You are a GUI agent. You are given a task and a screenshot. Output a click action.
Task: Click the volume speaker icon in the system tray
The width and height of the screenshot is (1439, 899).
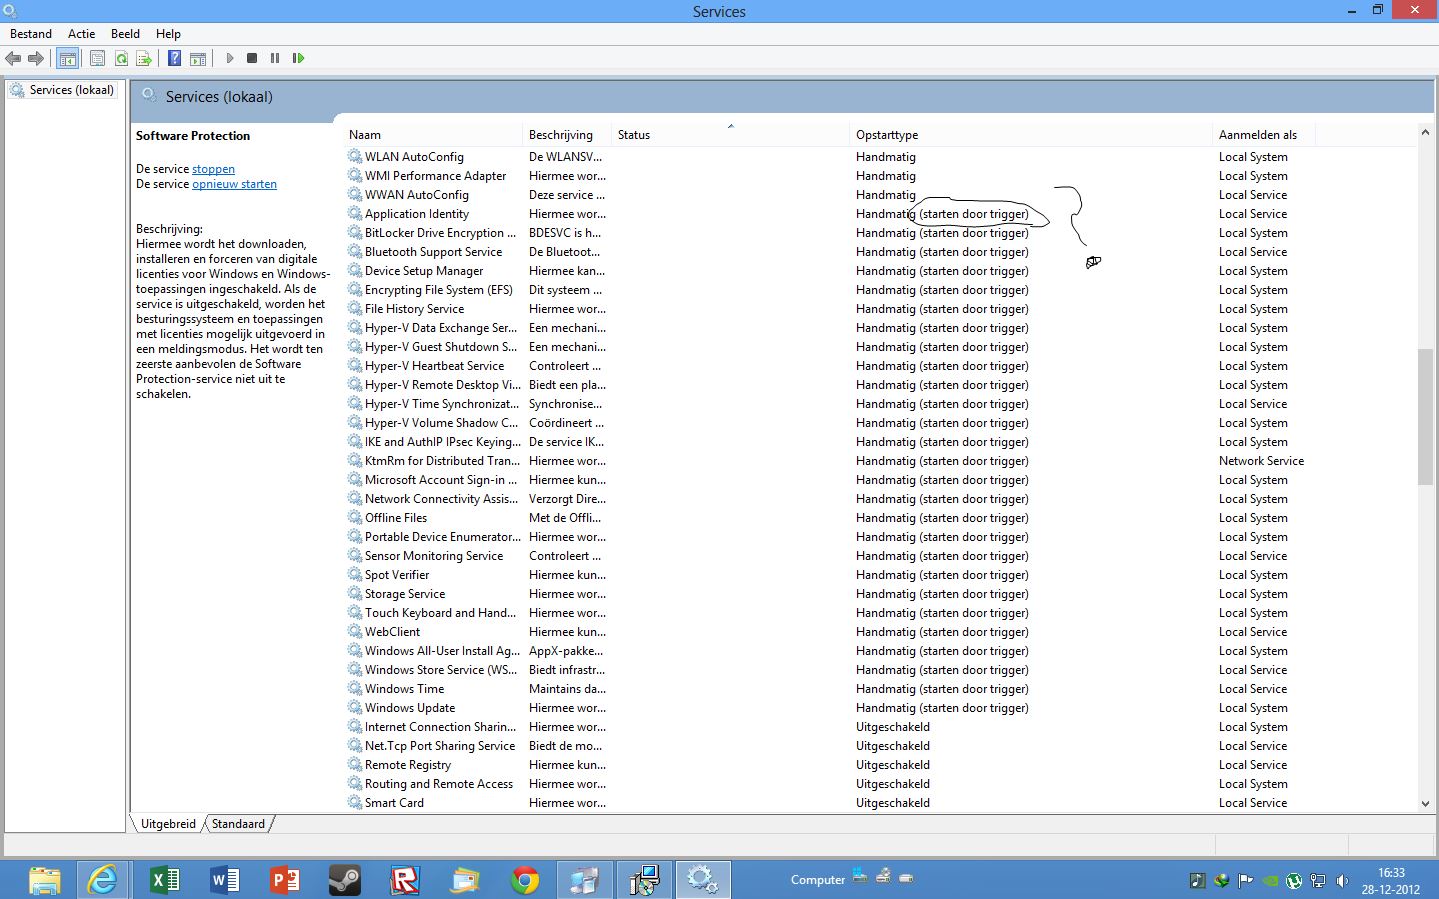pyautogui.click(x=1341, y=881)
